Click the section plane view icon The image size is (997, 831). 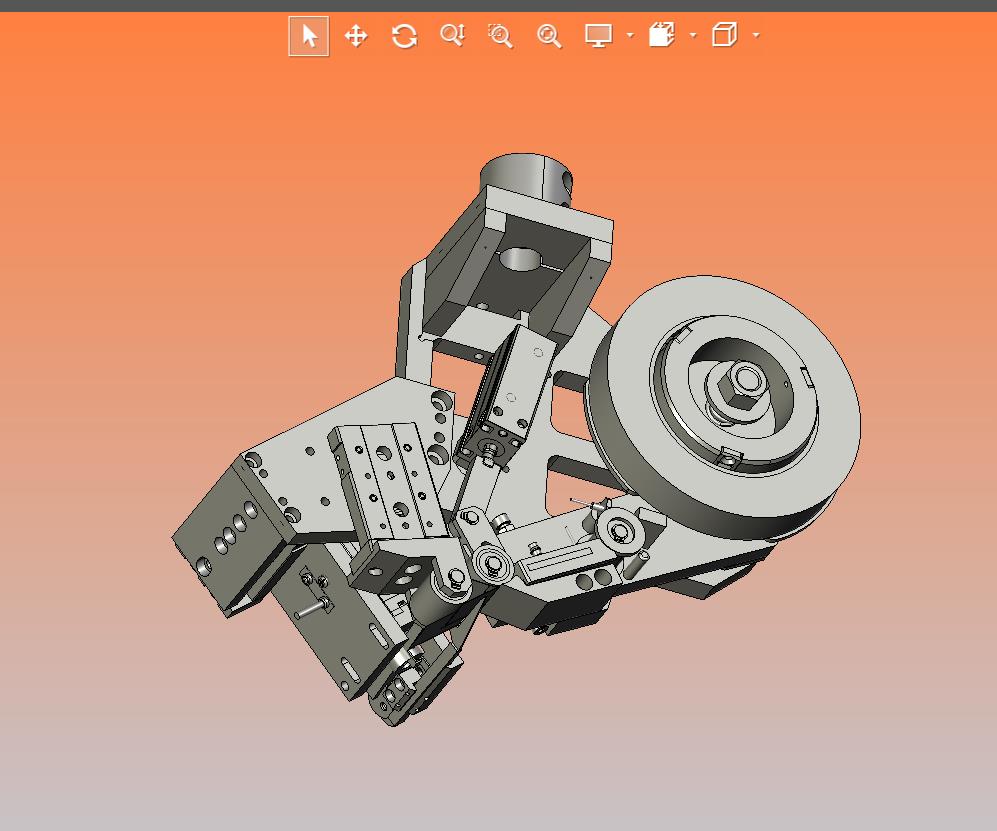pos(661,35)
